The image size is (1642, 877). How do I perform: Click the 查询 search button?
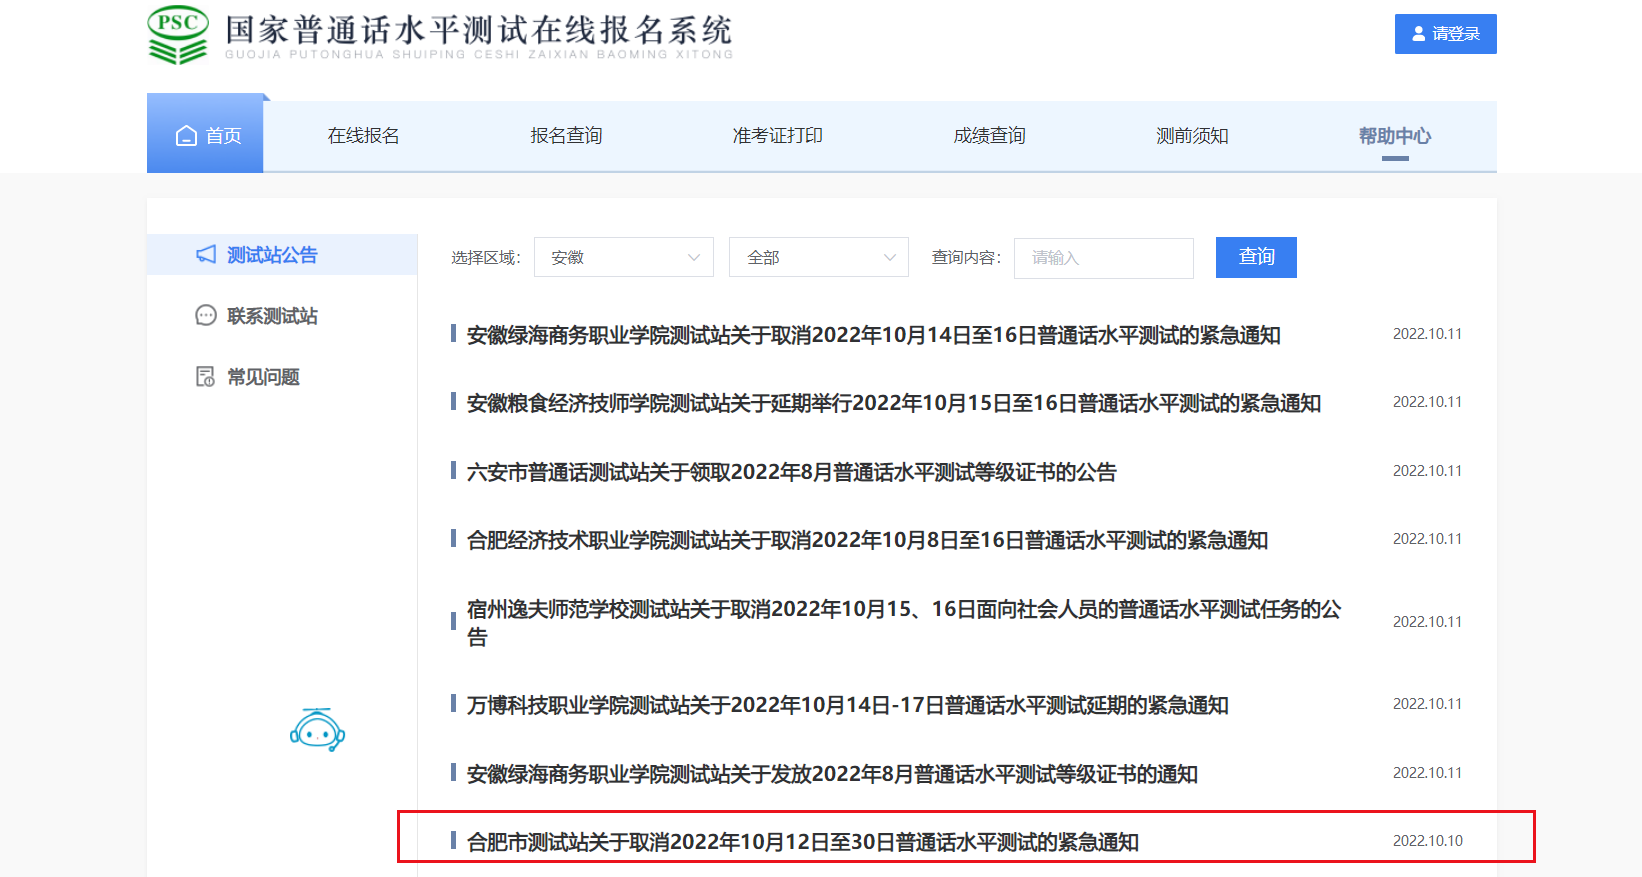click(1256, 257)
